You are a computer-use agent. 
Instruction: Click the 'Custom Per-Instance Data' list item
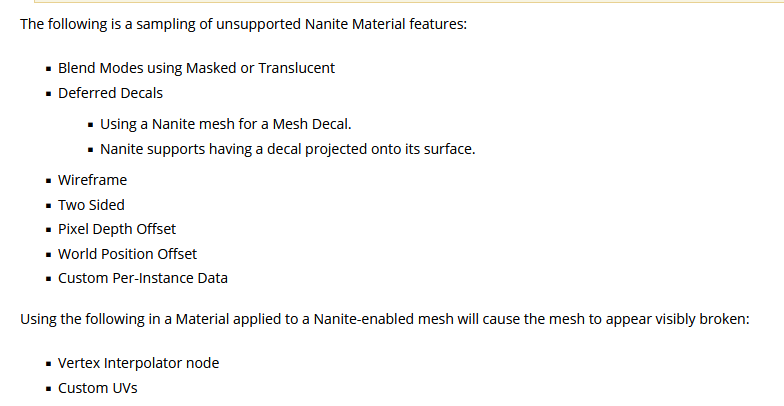pos(143,278)
